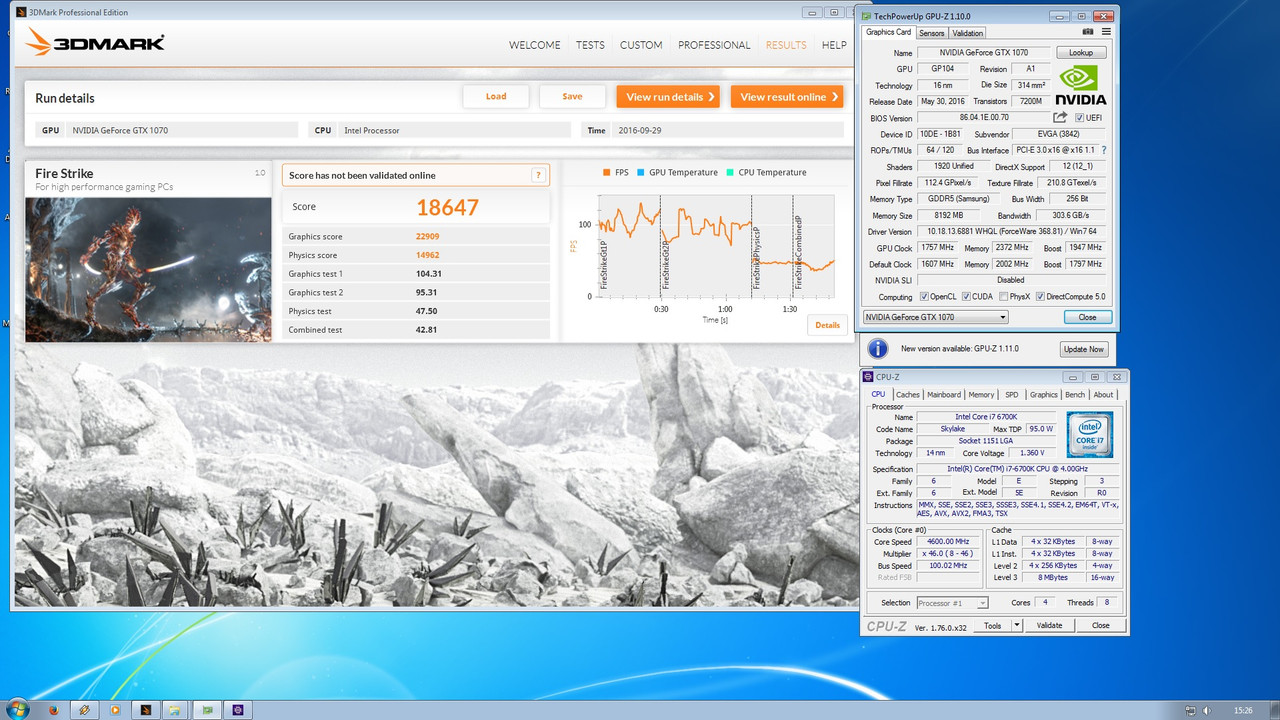Toggle the OpenCL checkbox
Screen dimensions: 1280x720
pos(923,297)
